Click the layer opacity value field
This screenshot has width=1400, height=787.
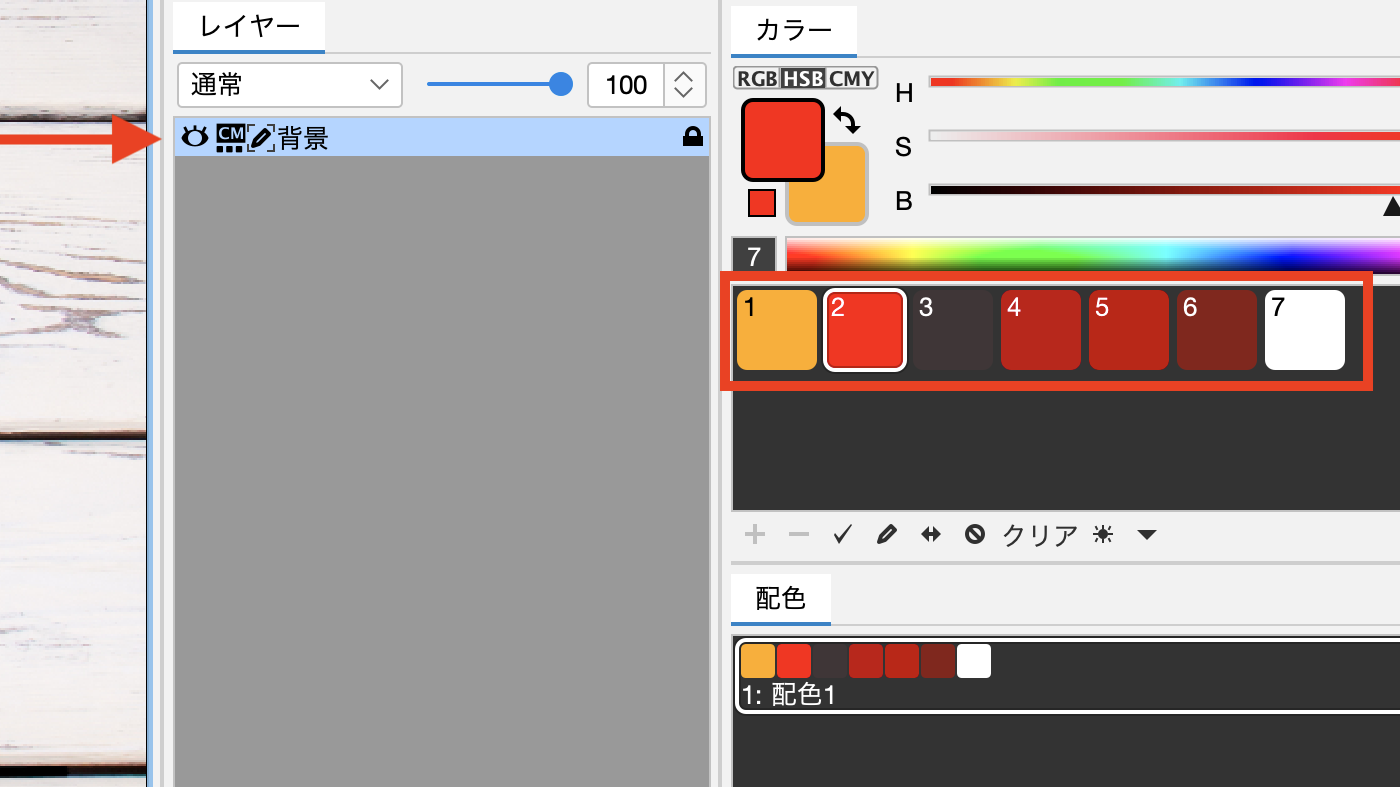click(x=626, y=85)
